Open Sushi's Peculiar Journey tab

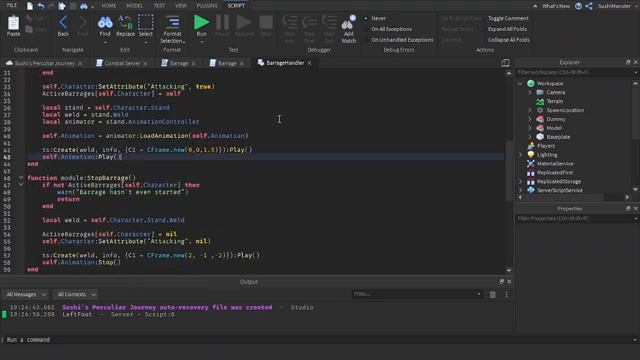(x=44, y=63)
